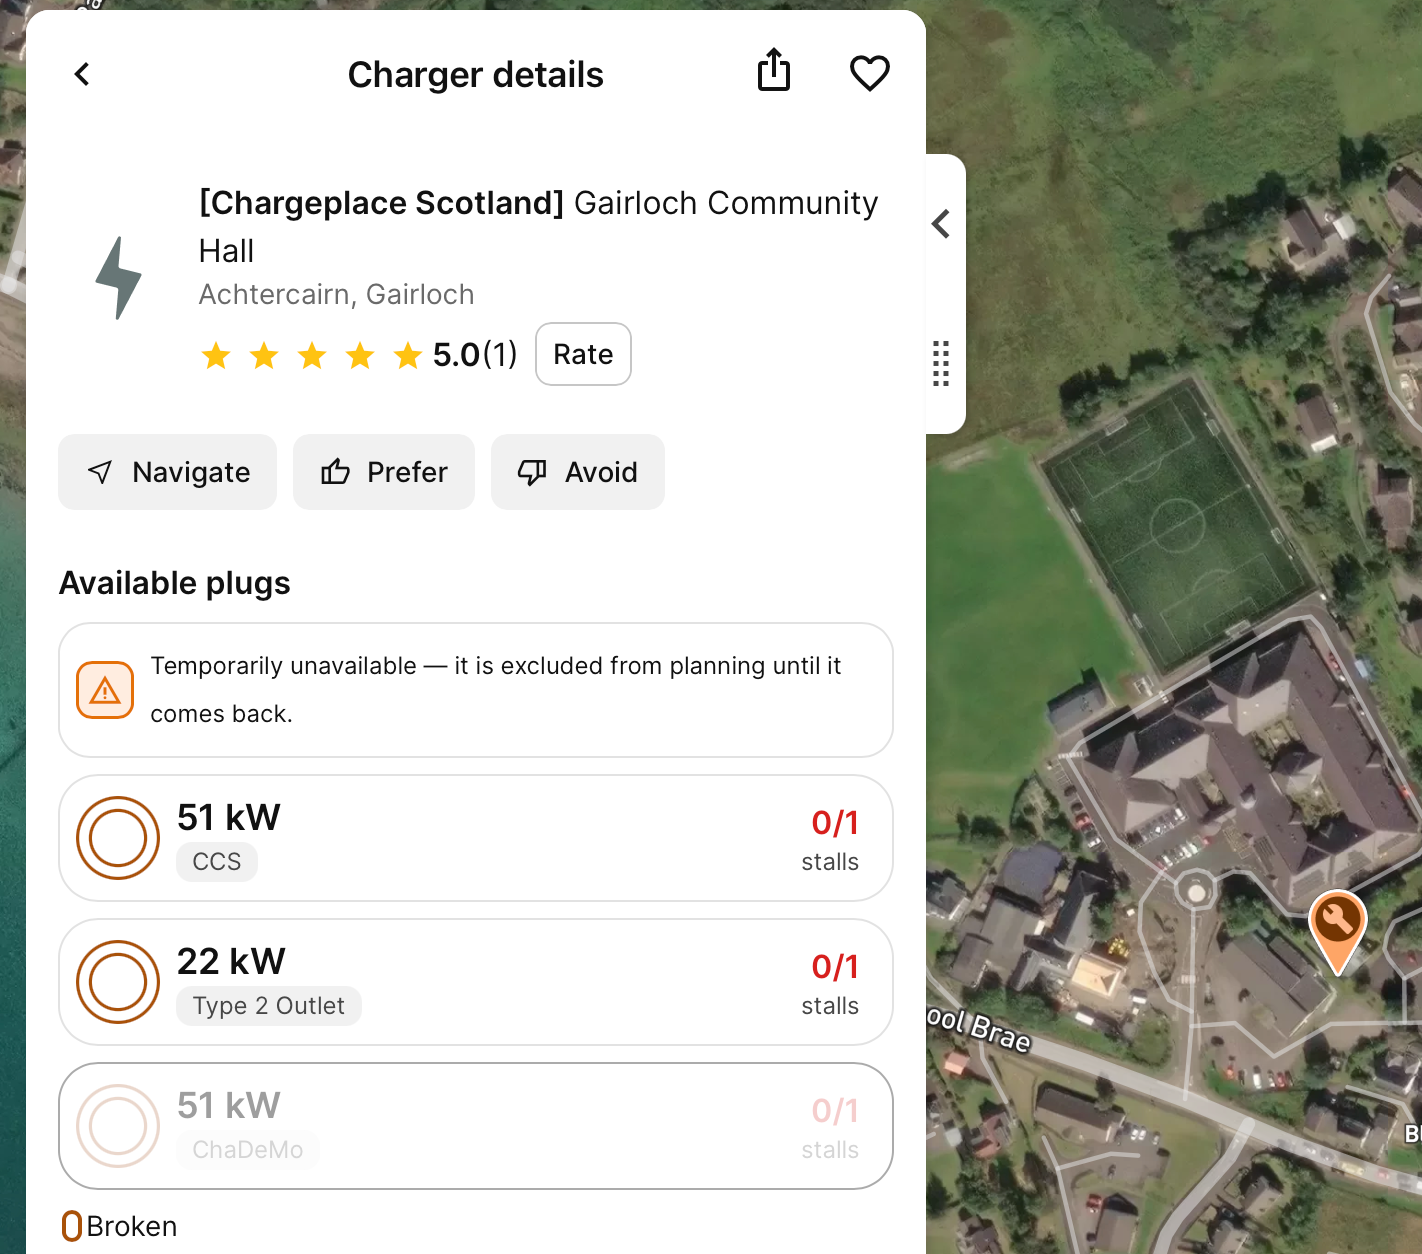
Task: Click the CCS plug circle icon
Action: [118, 838]
